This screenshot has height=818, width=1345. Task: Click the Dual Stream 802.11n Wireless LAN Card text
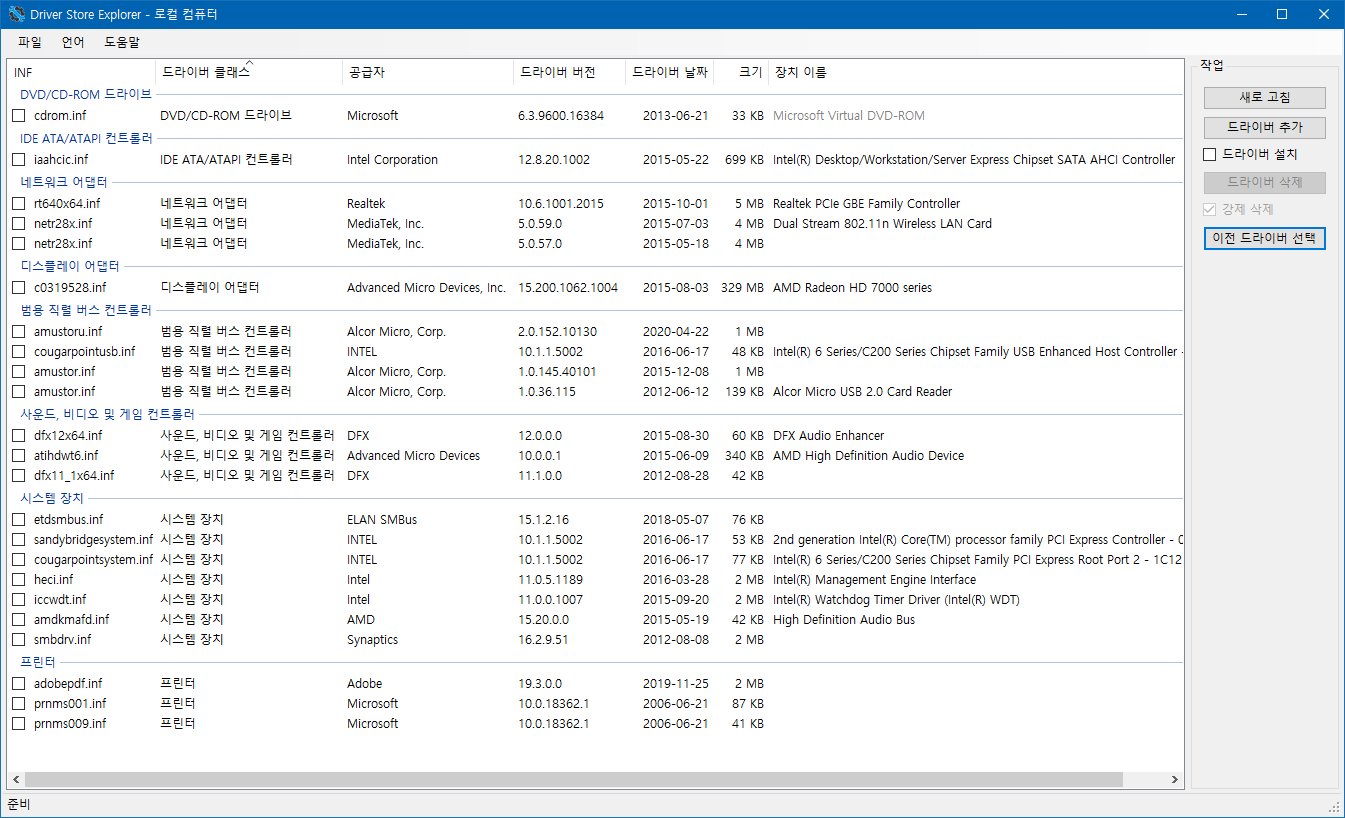pos(882,224)
